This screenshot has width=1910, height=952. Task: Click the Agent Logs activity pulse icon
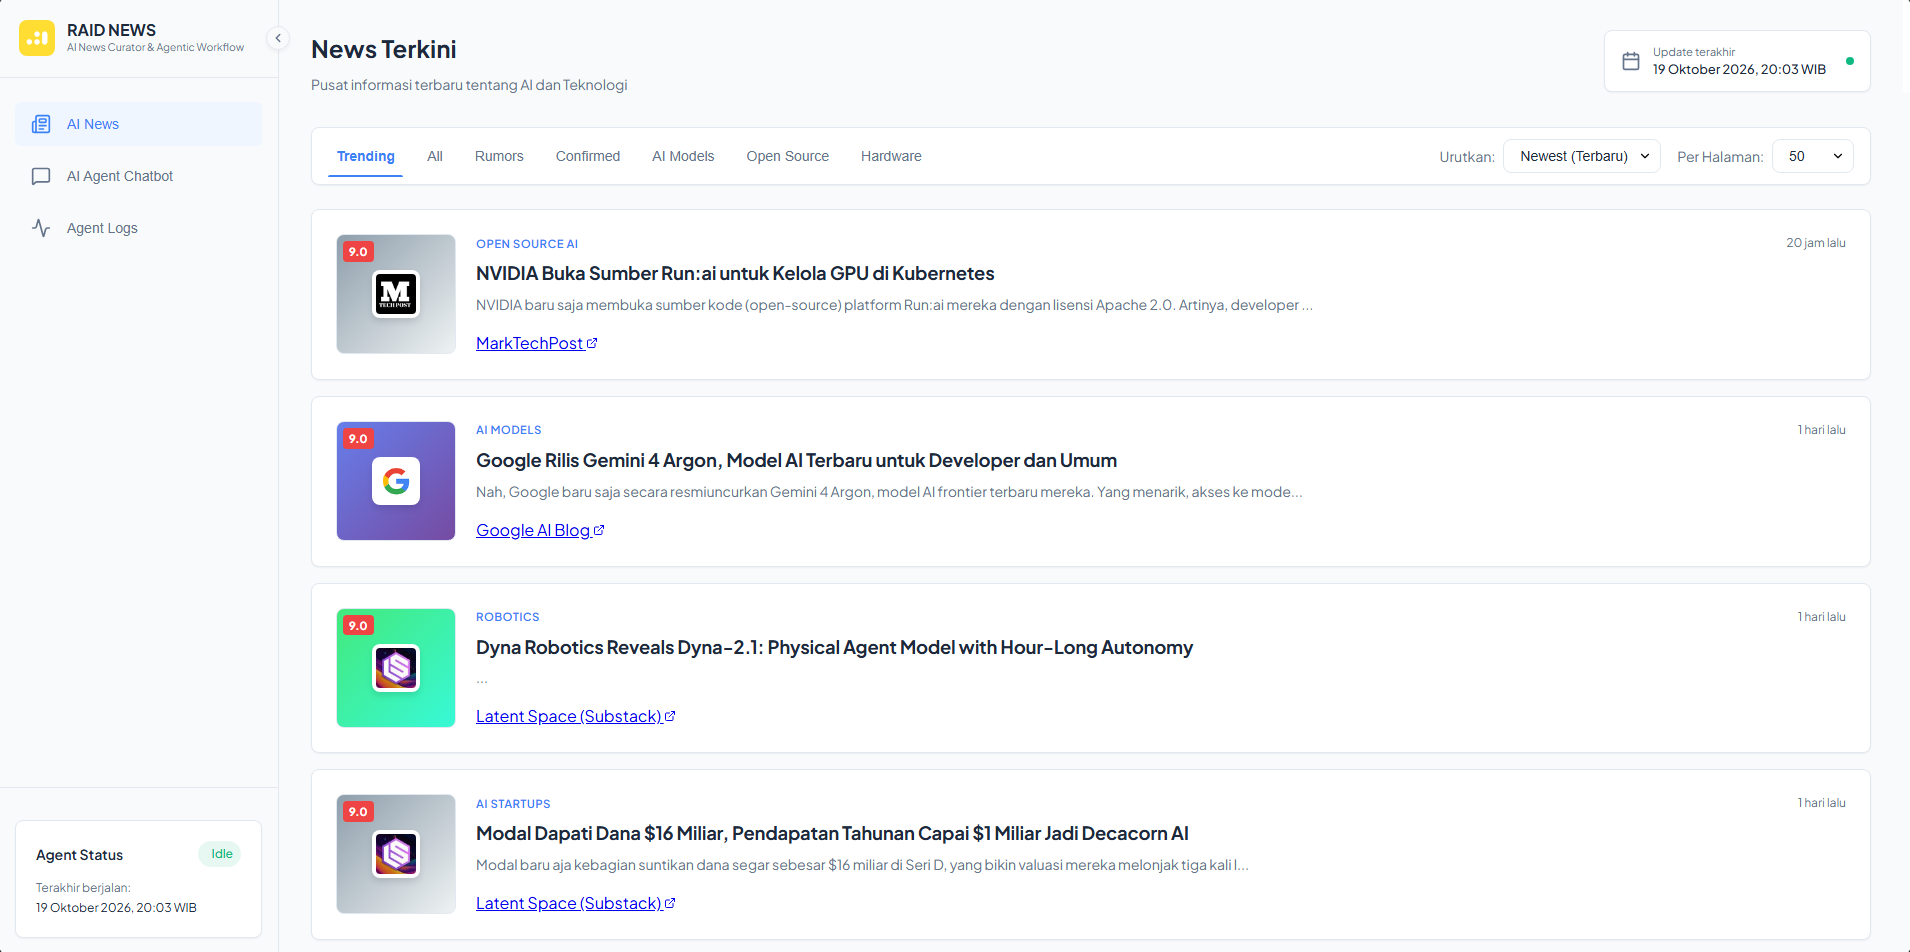(41, 228)
